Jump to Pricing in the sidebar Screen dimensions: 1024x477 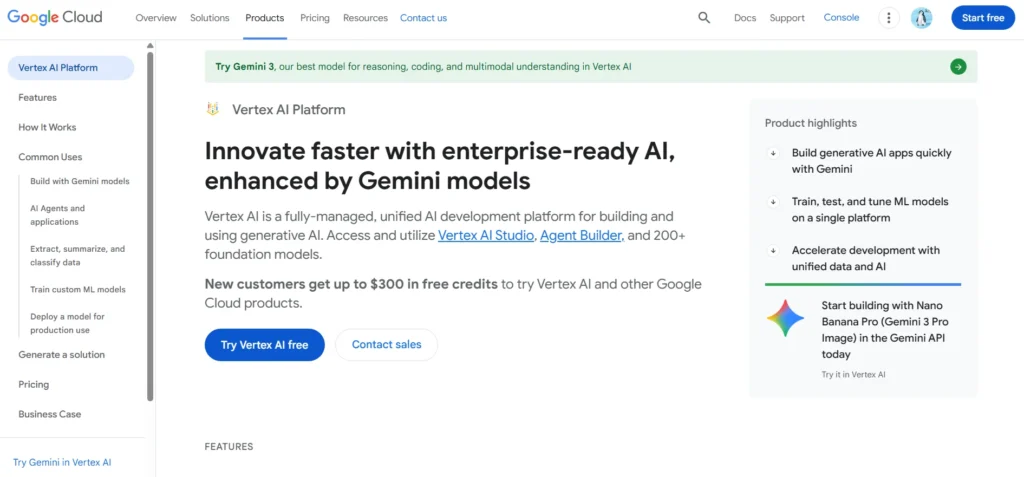(33, 384)
